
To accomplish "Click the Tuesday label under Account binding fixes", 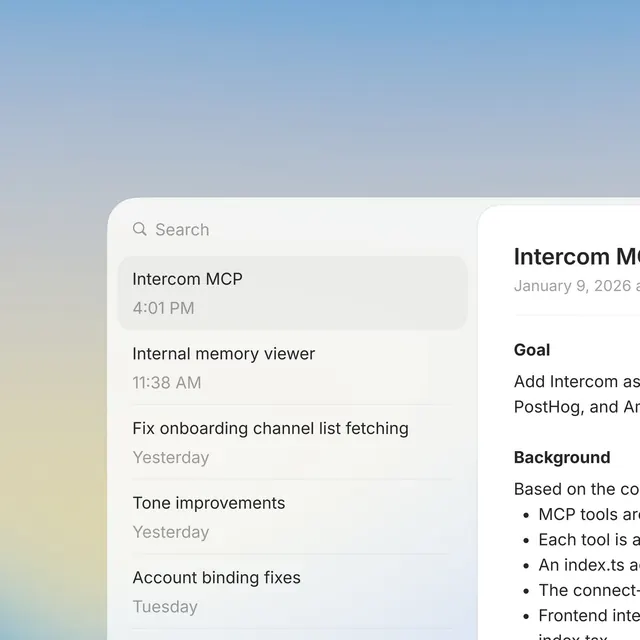I will point(165,607).
